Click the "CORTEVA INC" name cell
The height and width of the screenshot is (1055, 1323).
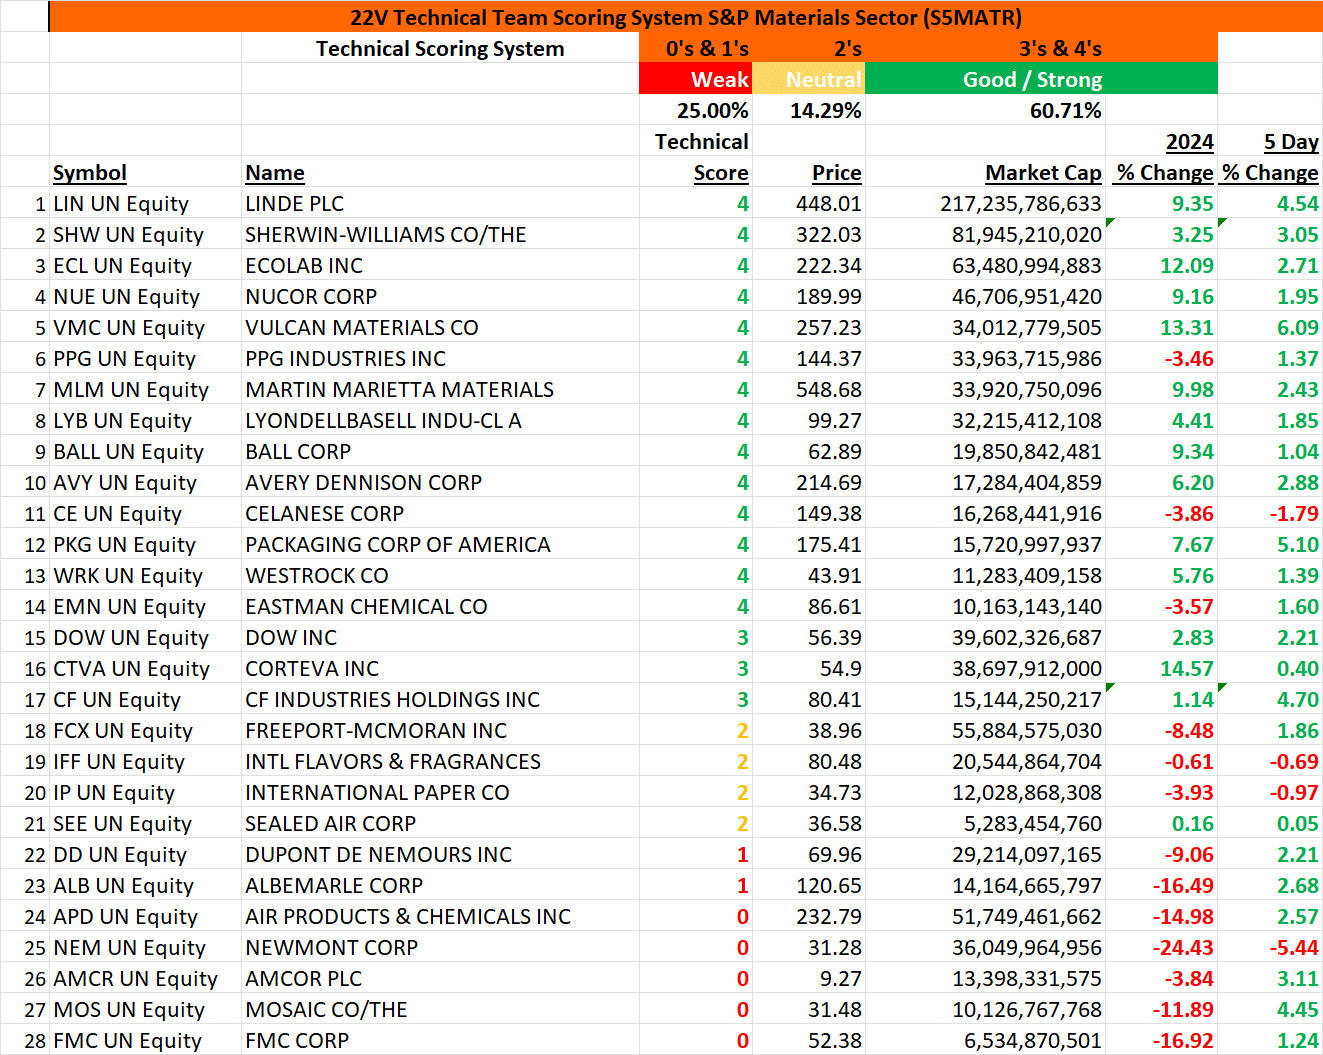pos(440,668)
